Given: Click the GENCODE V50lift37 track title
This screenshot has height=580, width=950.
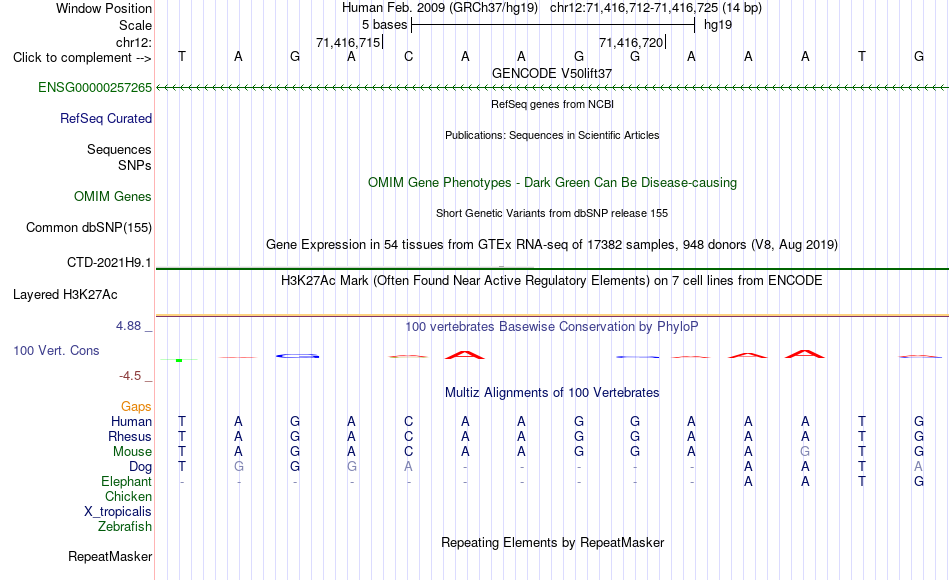Looking at the screenshot, I should (552, 73).
